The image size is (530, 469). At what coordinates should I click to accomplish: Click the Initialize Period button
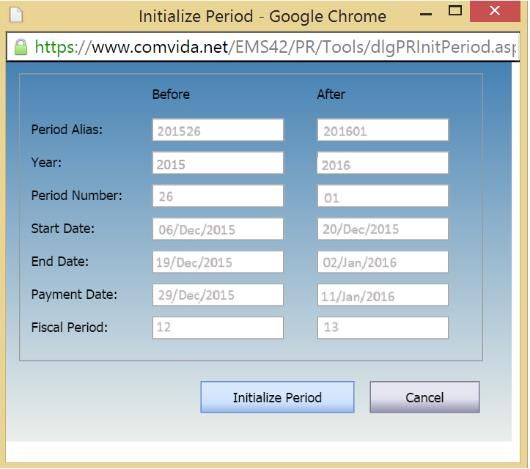tap(277, 397)
